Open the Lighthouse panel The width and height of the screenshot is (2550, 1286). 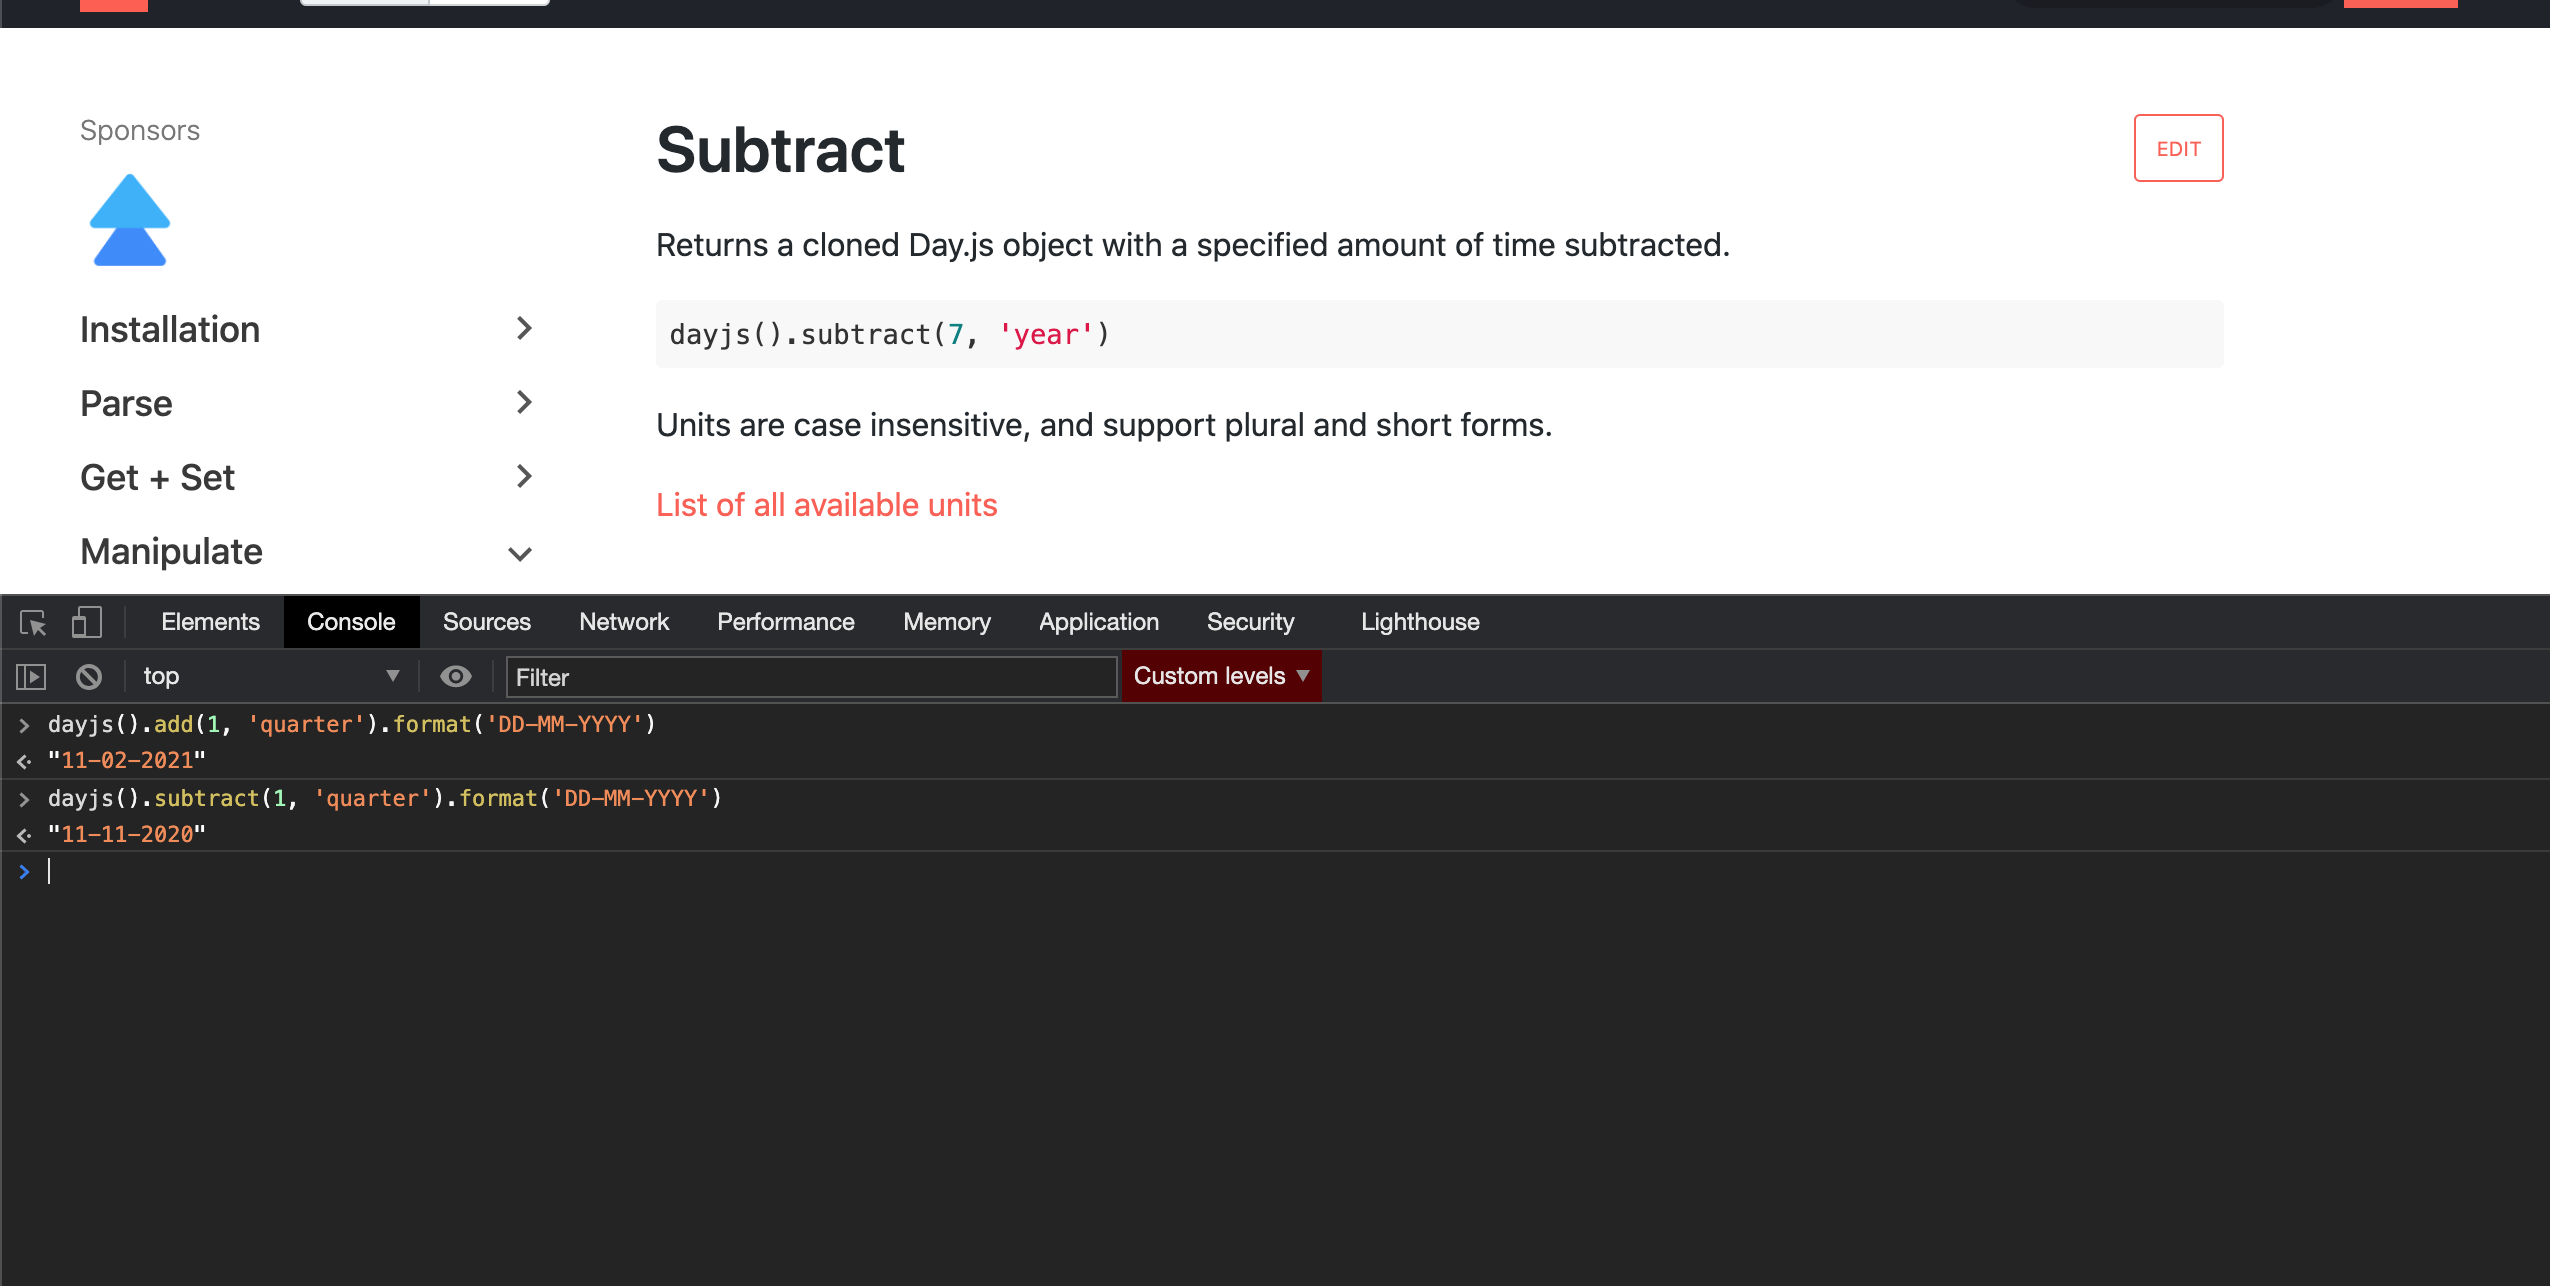pos(1419,622)
